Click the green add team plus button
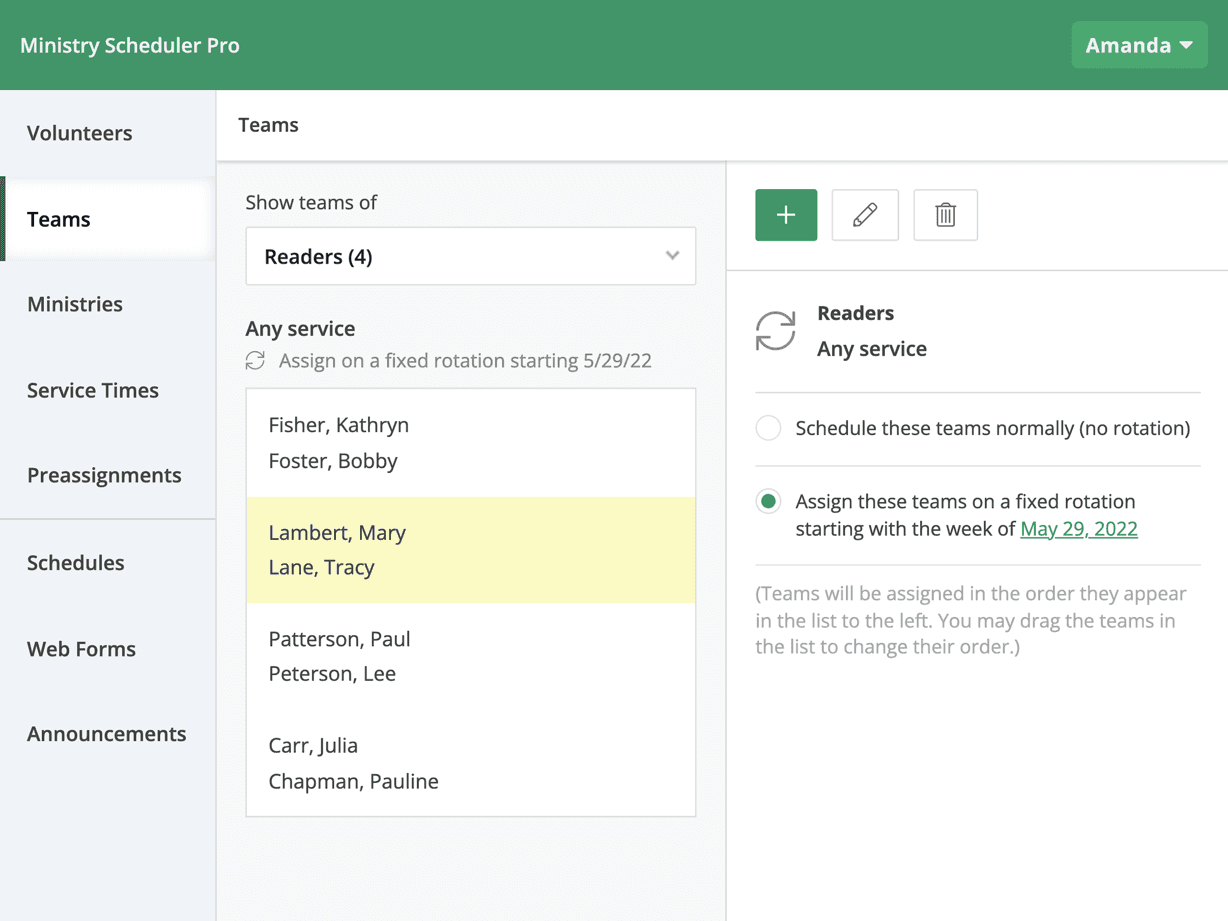 (786, 215)
